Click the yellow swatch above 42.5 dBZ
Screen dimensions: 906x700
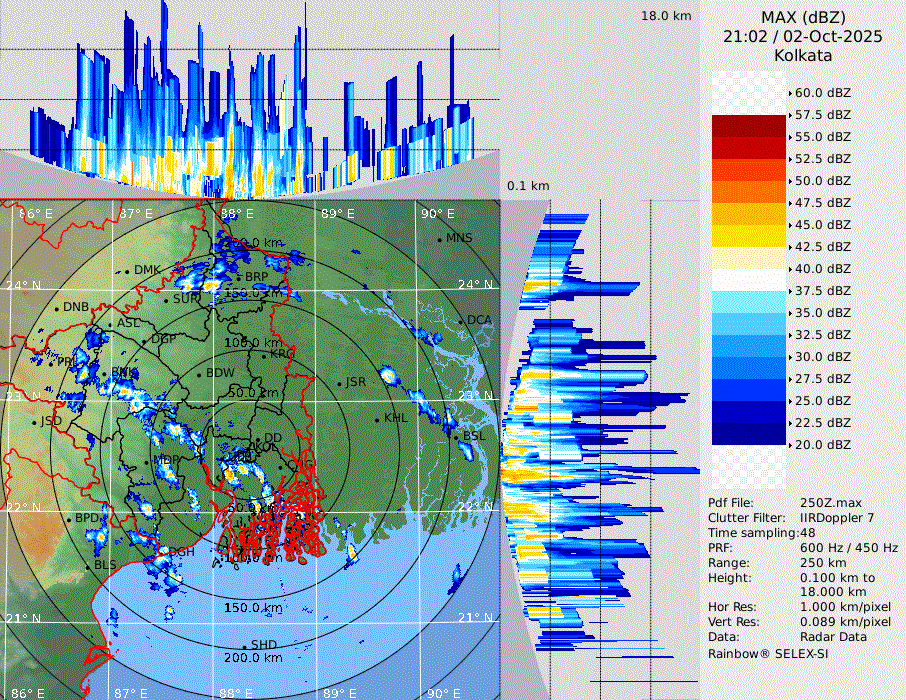coord(749,236)
